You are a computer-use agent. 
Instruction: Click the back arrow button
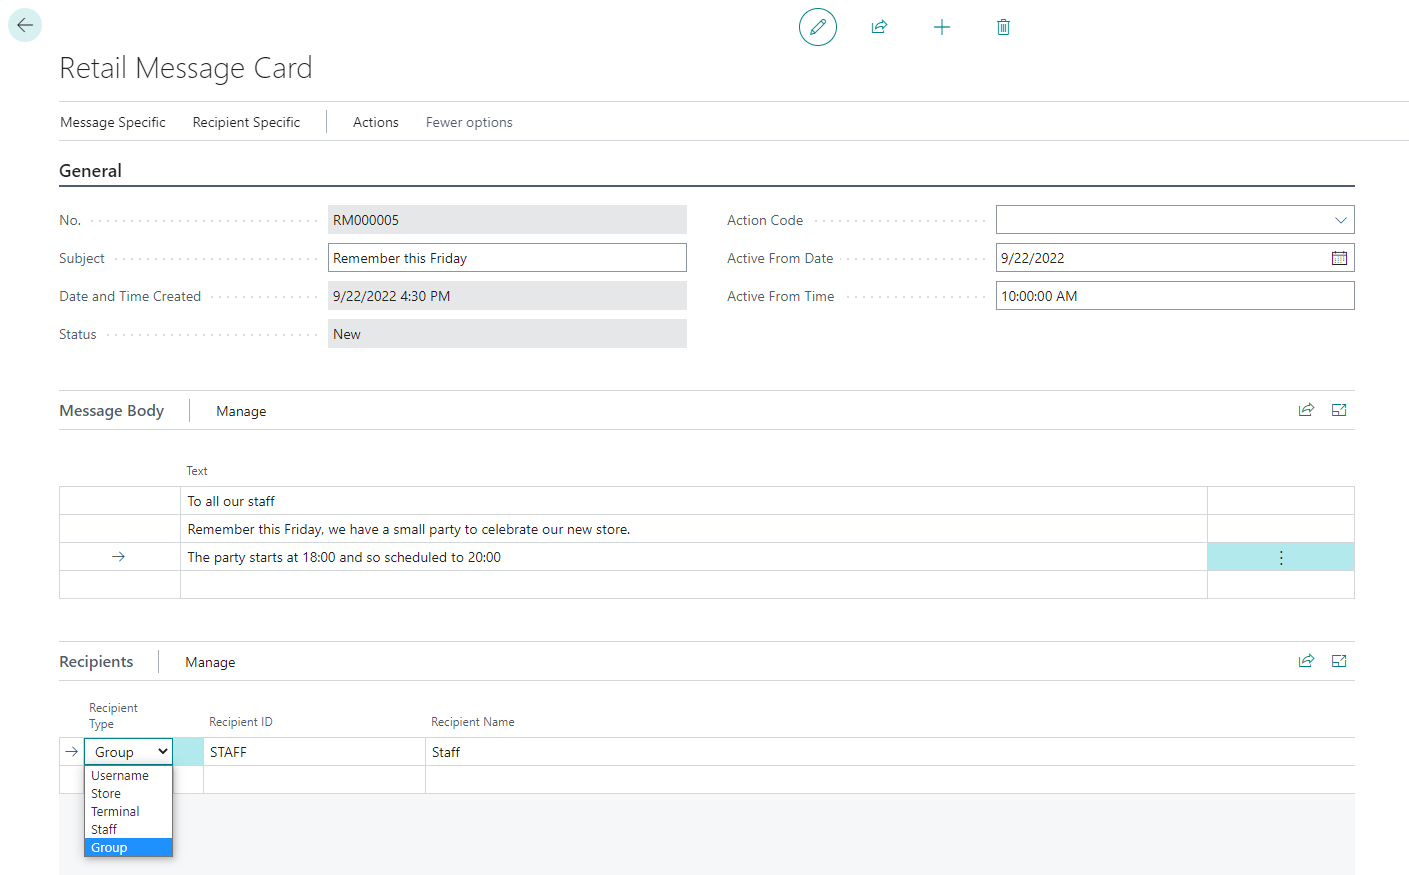coord(25,25)
